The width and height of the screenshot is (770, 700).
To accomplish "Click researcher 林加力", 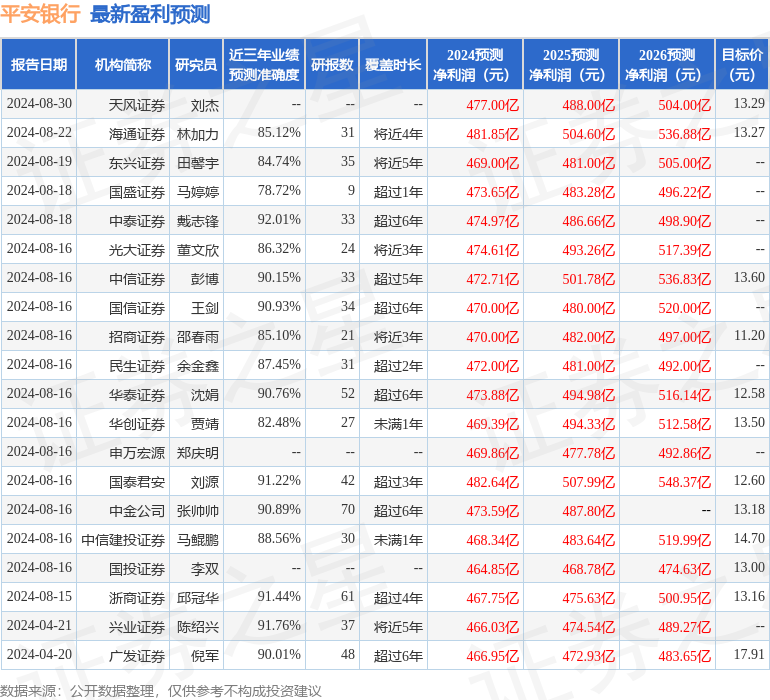I will coord(198,134).
